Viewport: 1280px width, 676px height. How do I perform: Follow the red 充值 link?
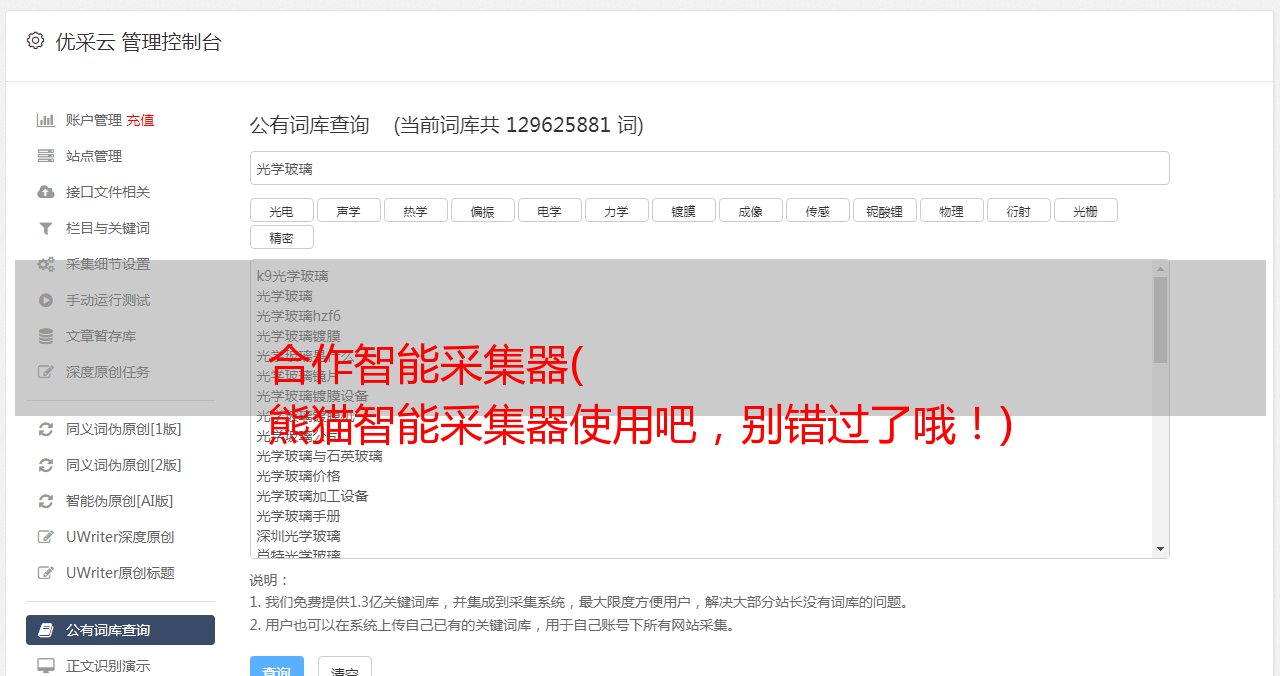click(x=140, y=120)
